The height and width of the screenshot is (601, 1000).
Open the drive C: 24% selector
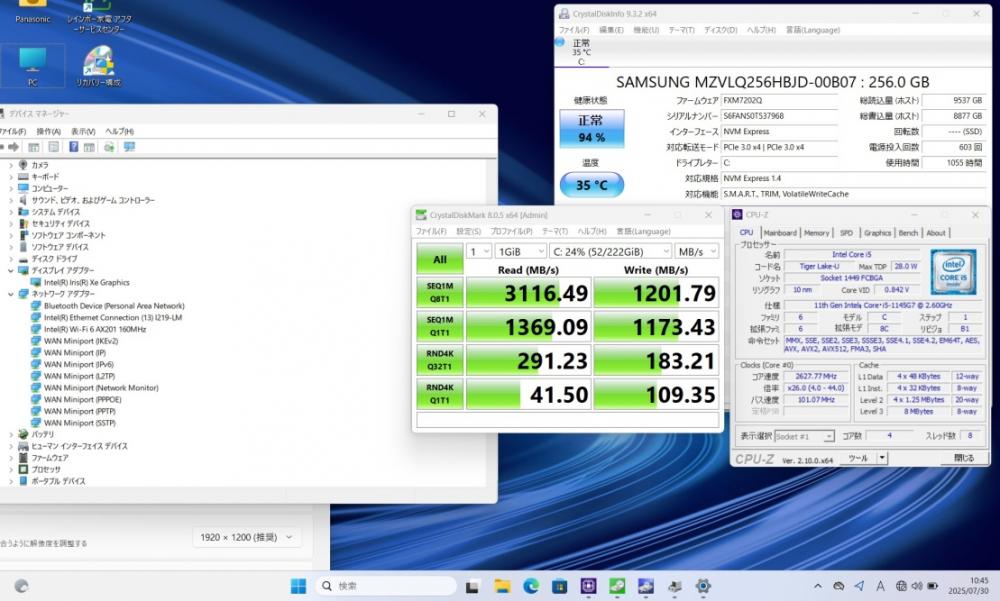610,251
